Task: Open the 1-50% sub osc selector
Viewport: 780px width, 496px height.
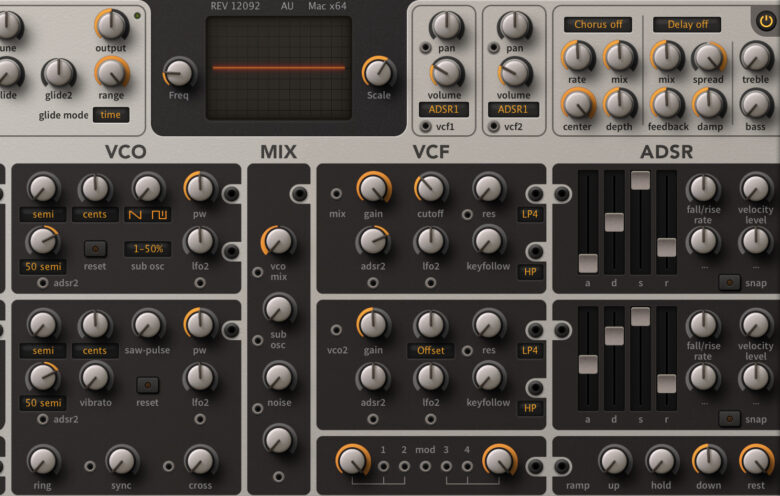Action: click(x=148, y=249)
